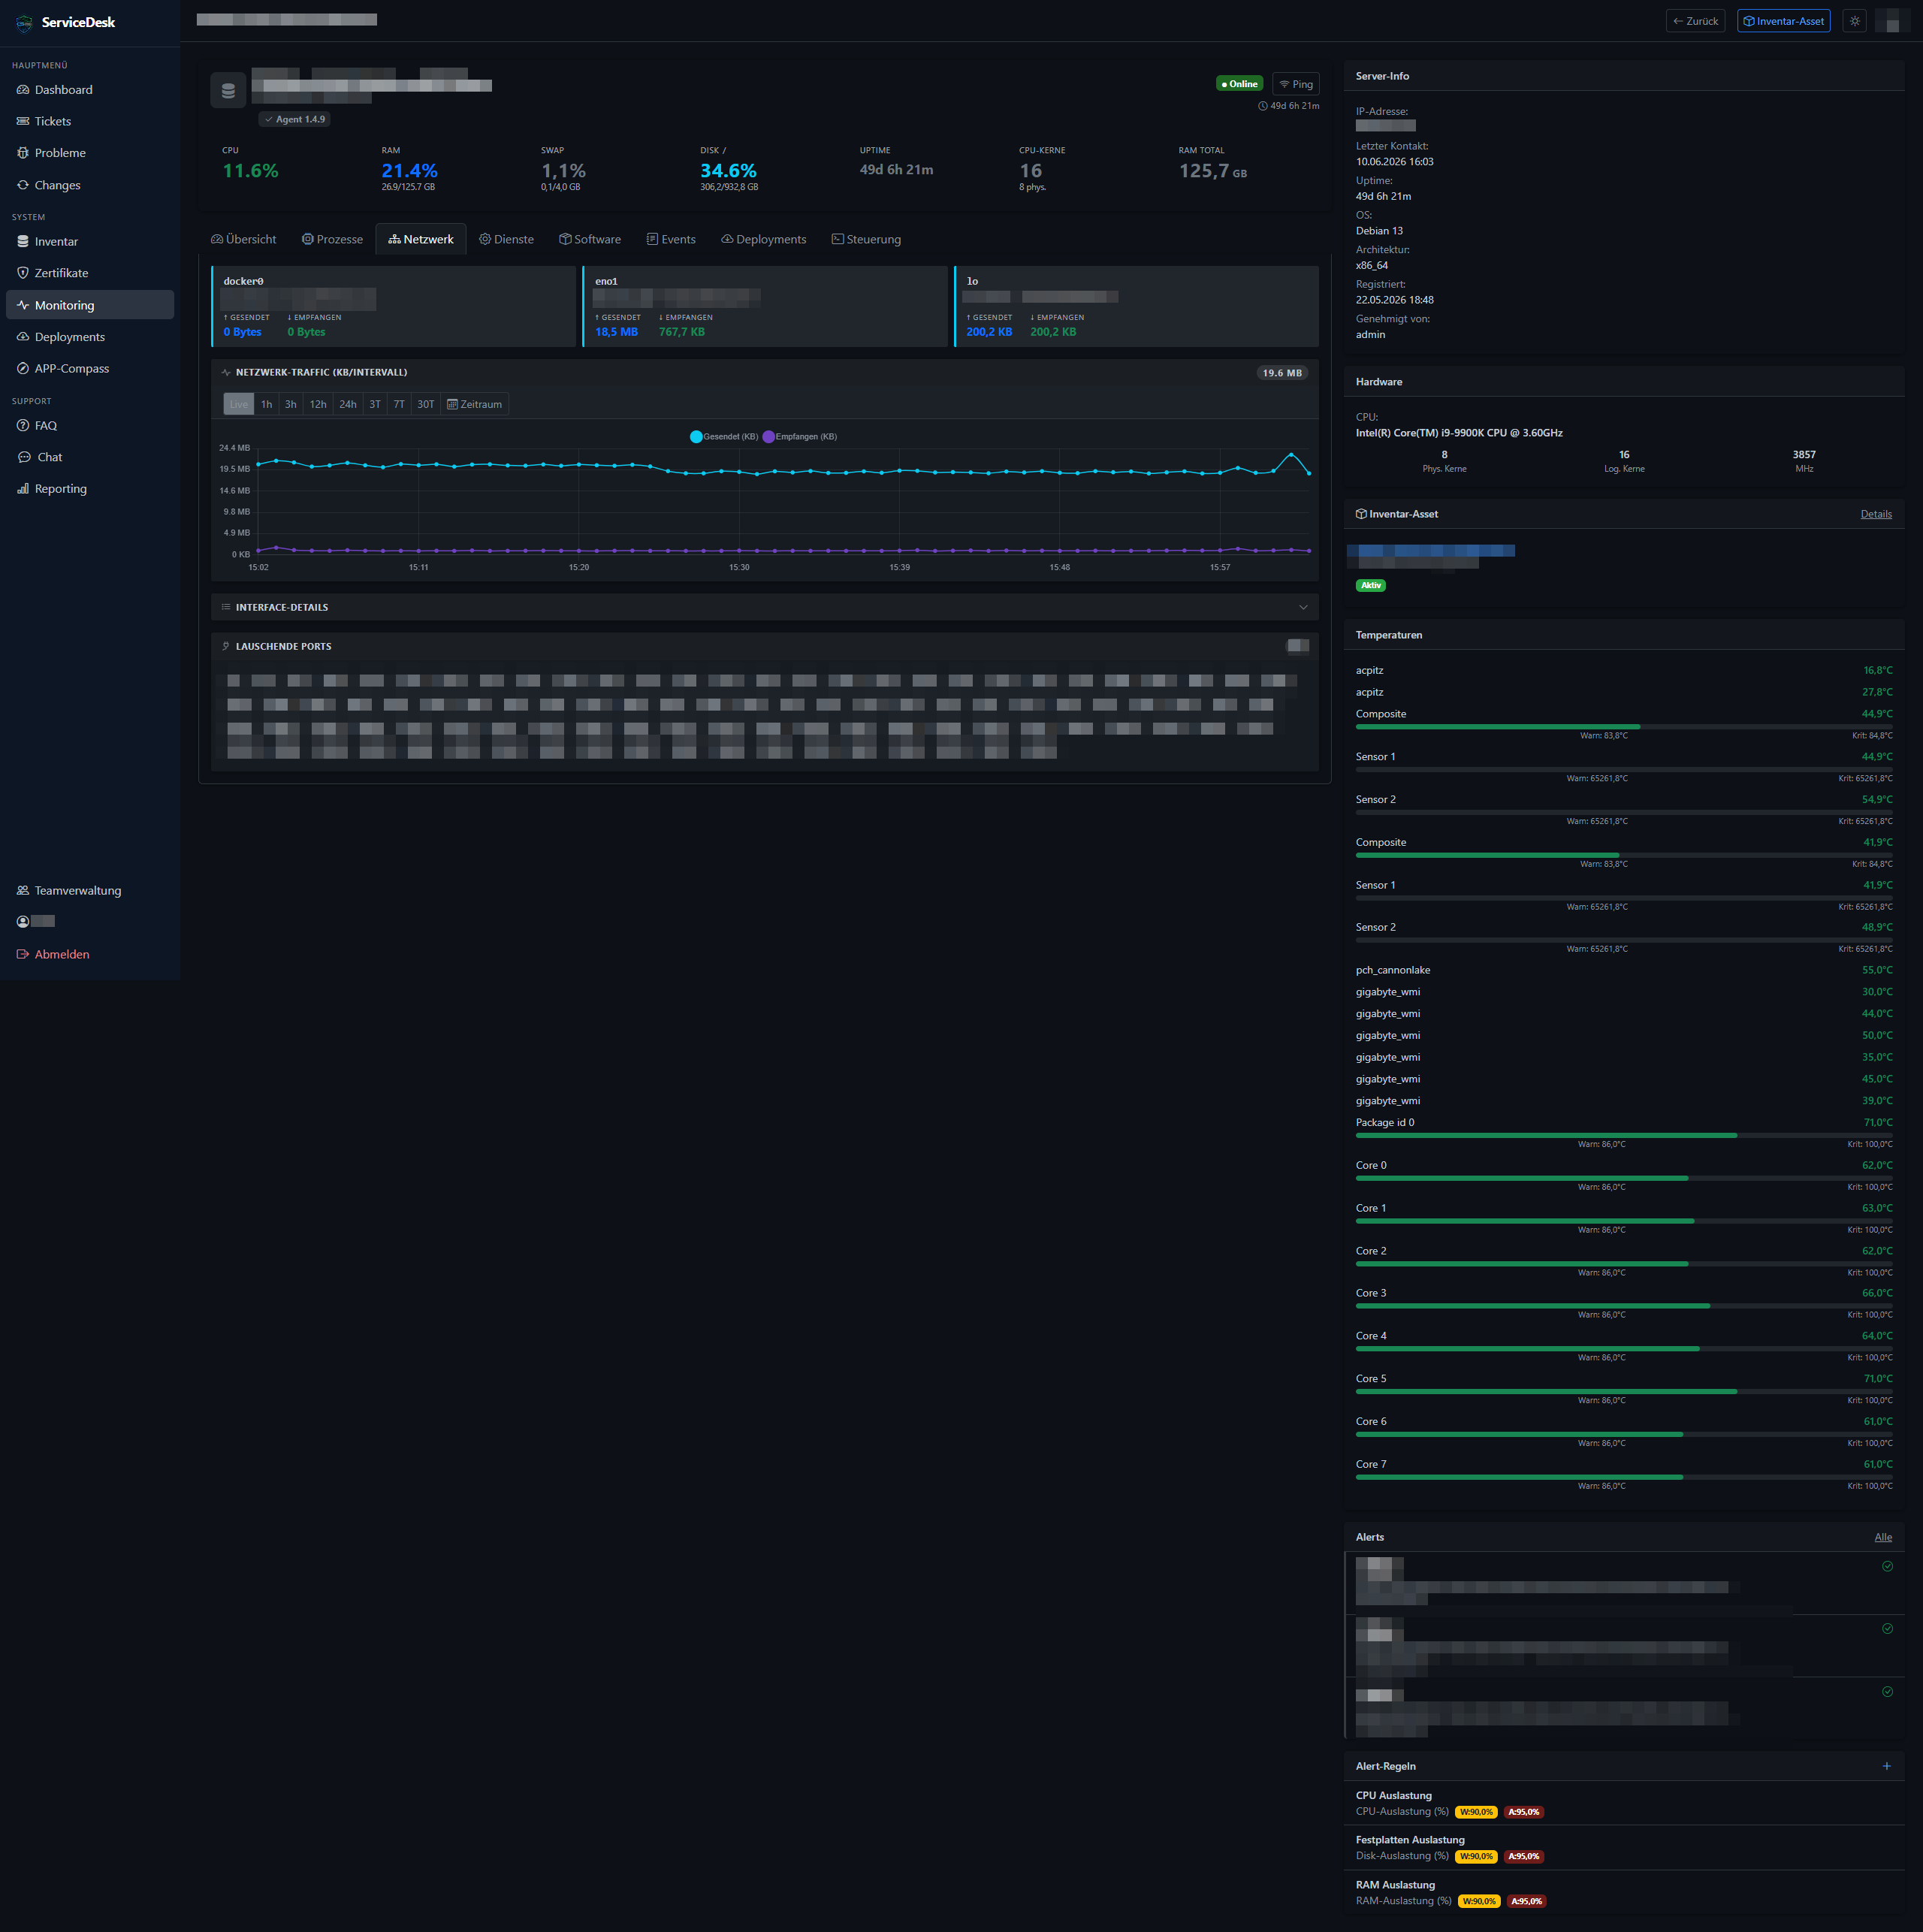Open the Dashboard menu entry
The image size is (1923, 1932).
pyautogui.click(x=90, y=90)
